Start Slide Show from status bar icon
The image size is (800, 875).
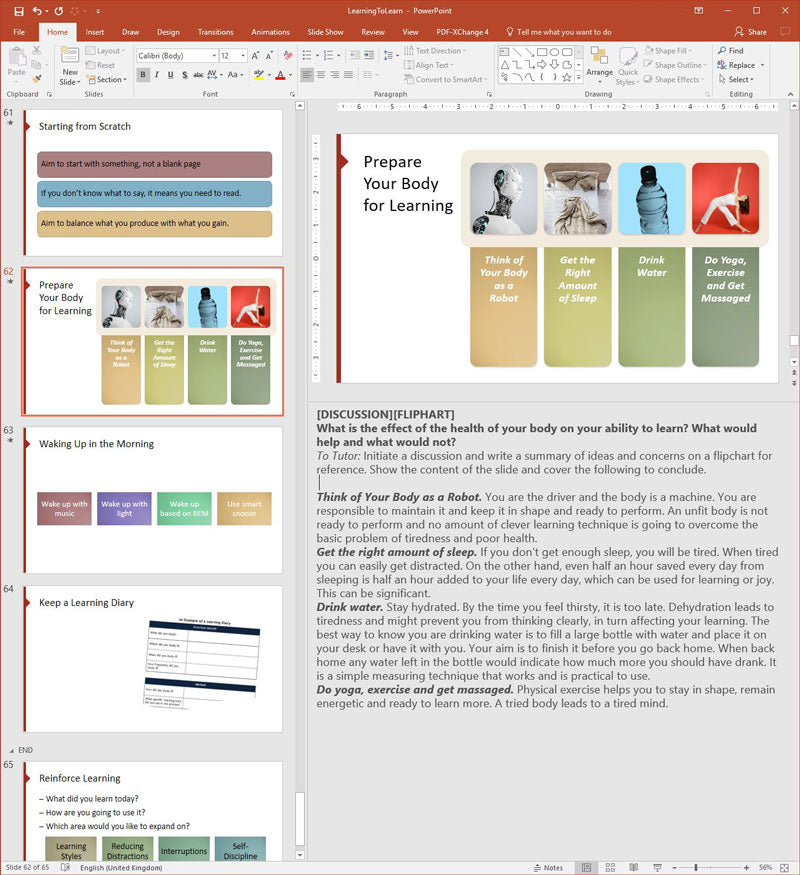[x=657, y=867]
